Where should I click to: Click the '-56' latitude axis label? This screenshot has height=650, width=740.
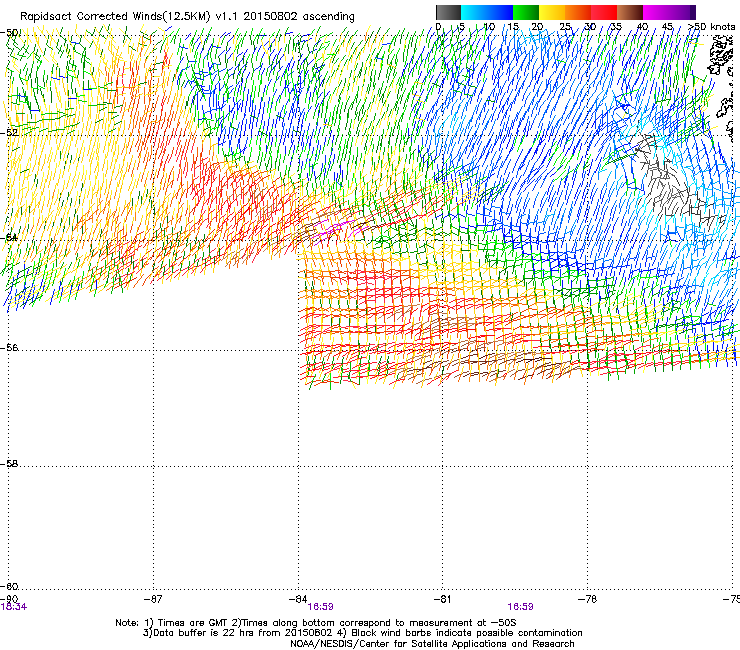coord(9,347)
